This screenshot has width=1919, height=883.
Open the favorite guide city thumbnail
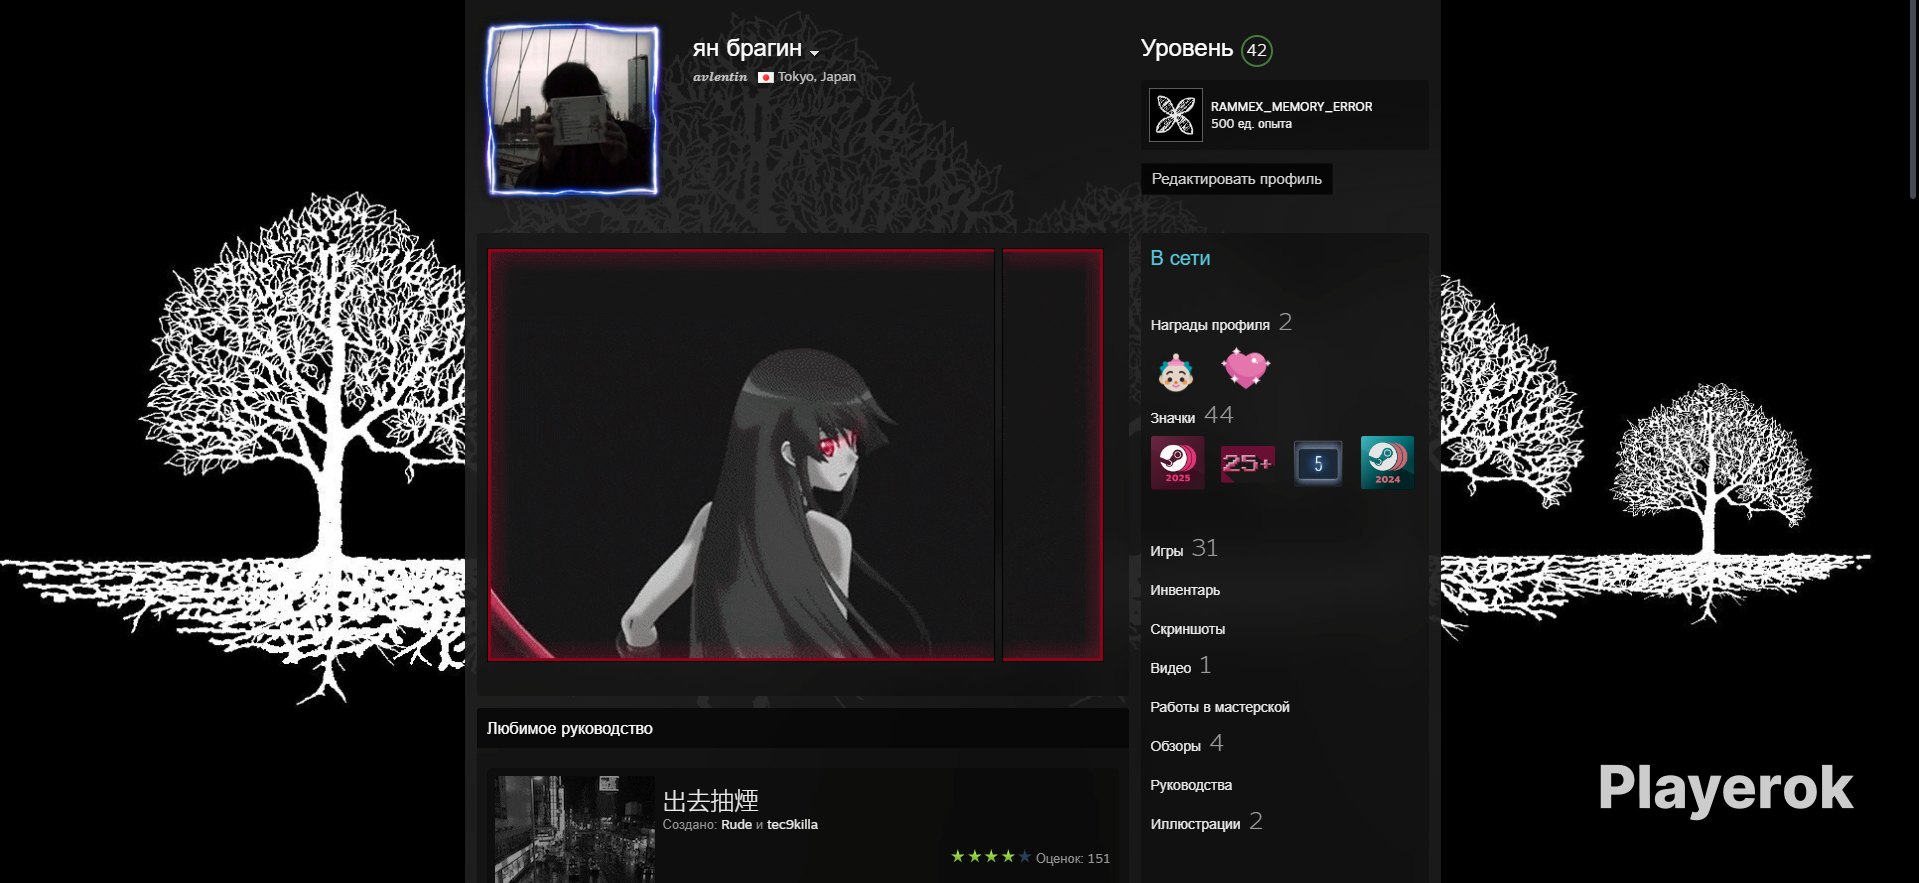coord(575,829)
